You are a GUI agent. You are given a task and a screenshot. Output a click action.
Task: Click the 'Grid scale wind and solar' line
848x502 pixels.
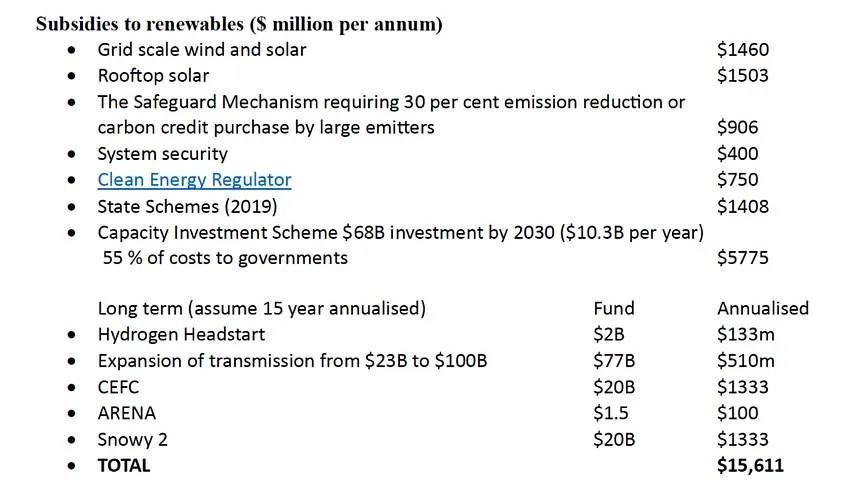201,49
